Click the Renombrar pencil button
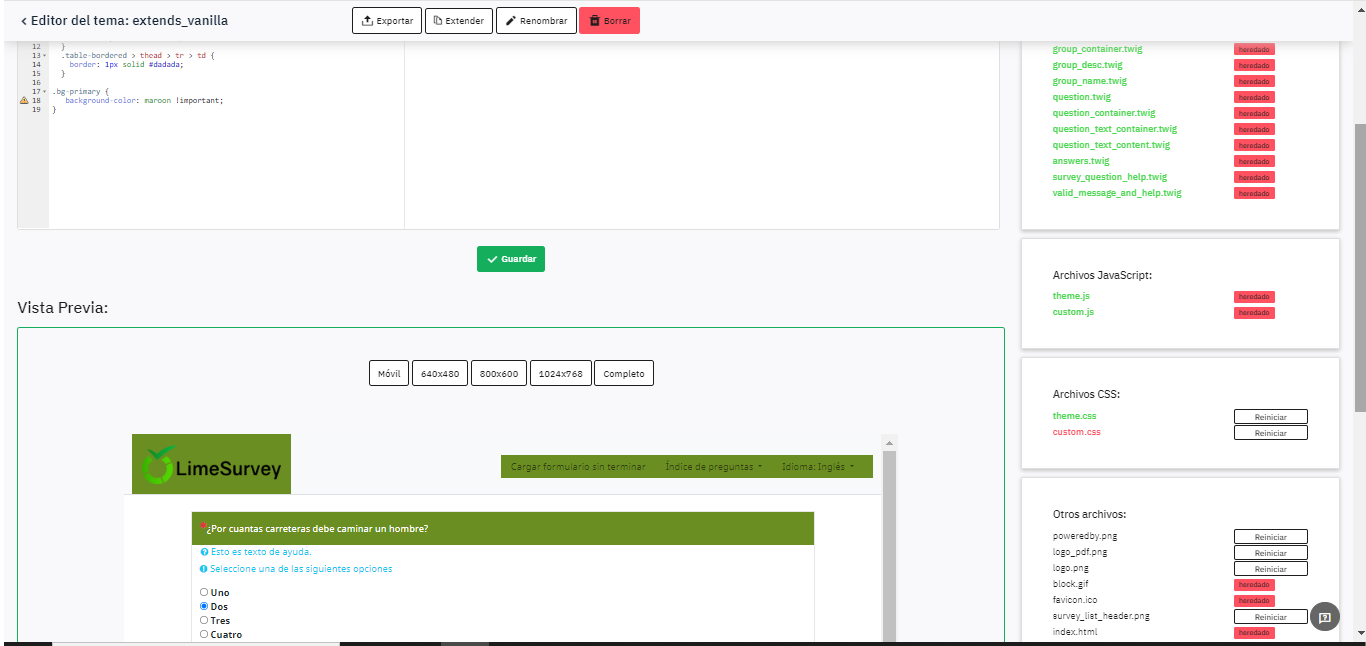Screen dimensions: 1366x646 536,20
